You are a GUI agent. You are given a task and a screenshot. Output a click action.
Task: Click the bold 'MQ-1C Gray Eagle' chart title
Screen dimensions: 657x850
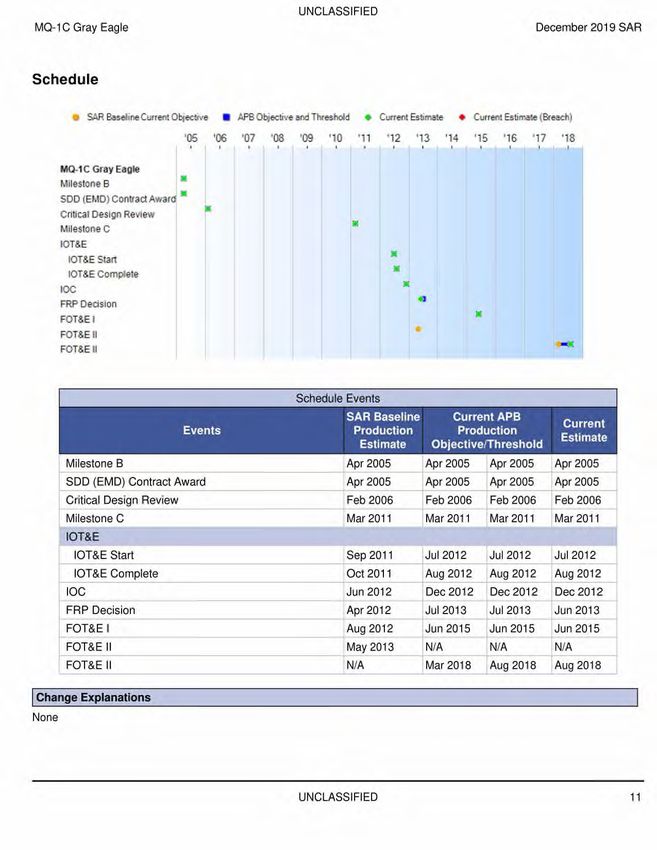coord(100,169)
